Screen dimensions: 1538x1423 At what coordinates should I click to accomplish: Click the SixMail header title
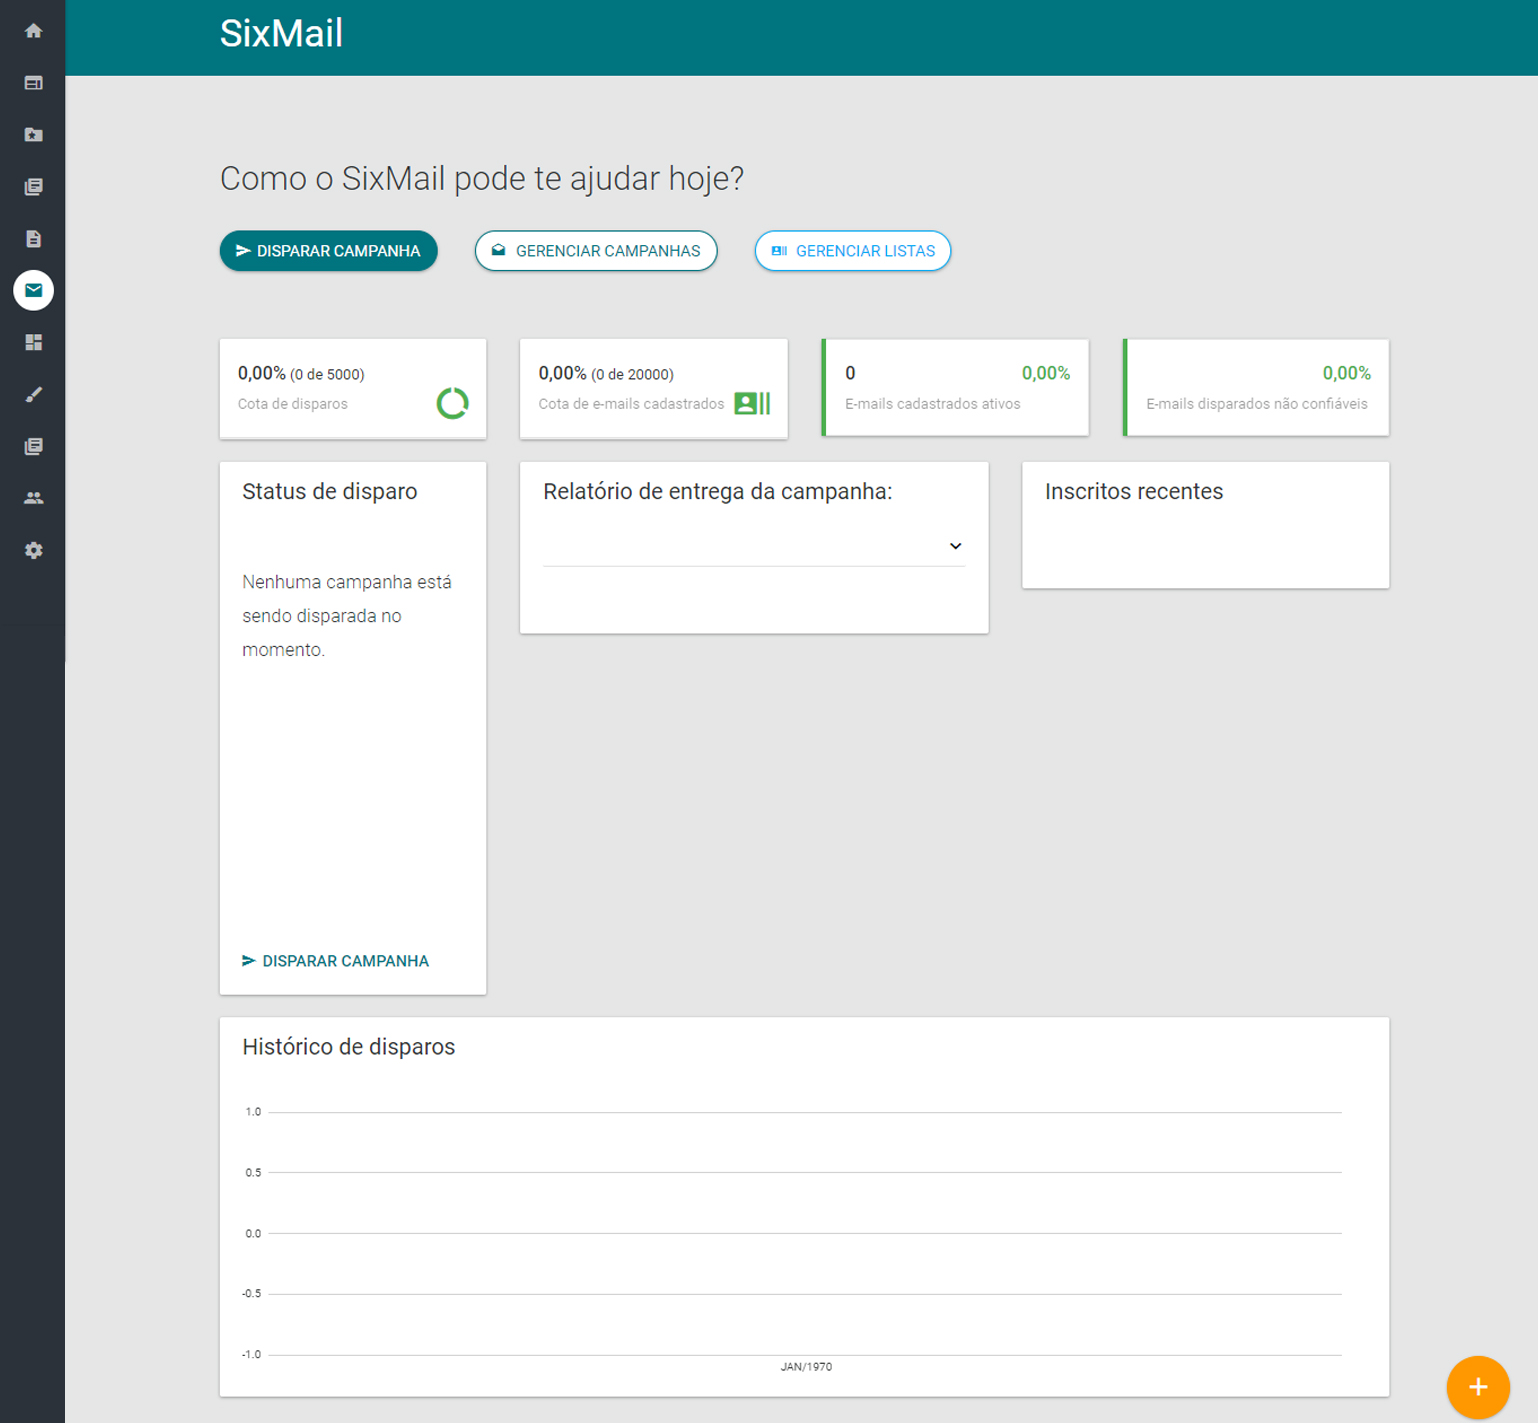(281, 34)
